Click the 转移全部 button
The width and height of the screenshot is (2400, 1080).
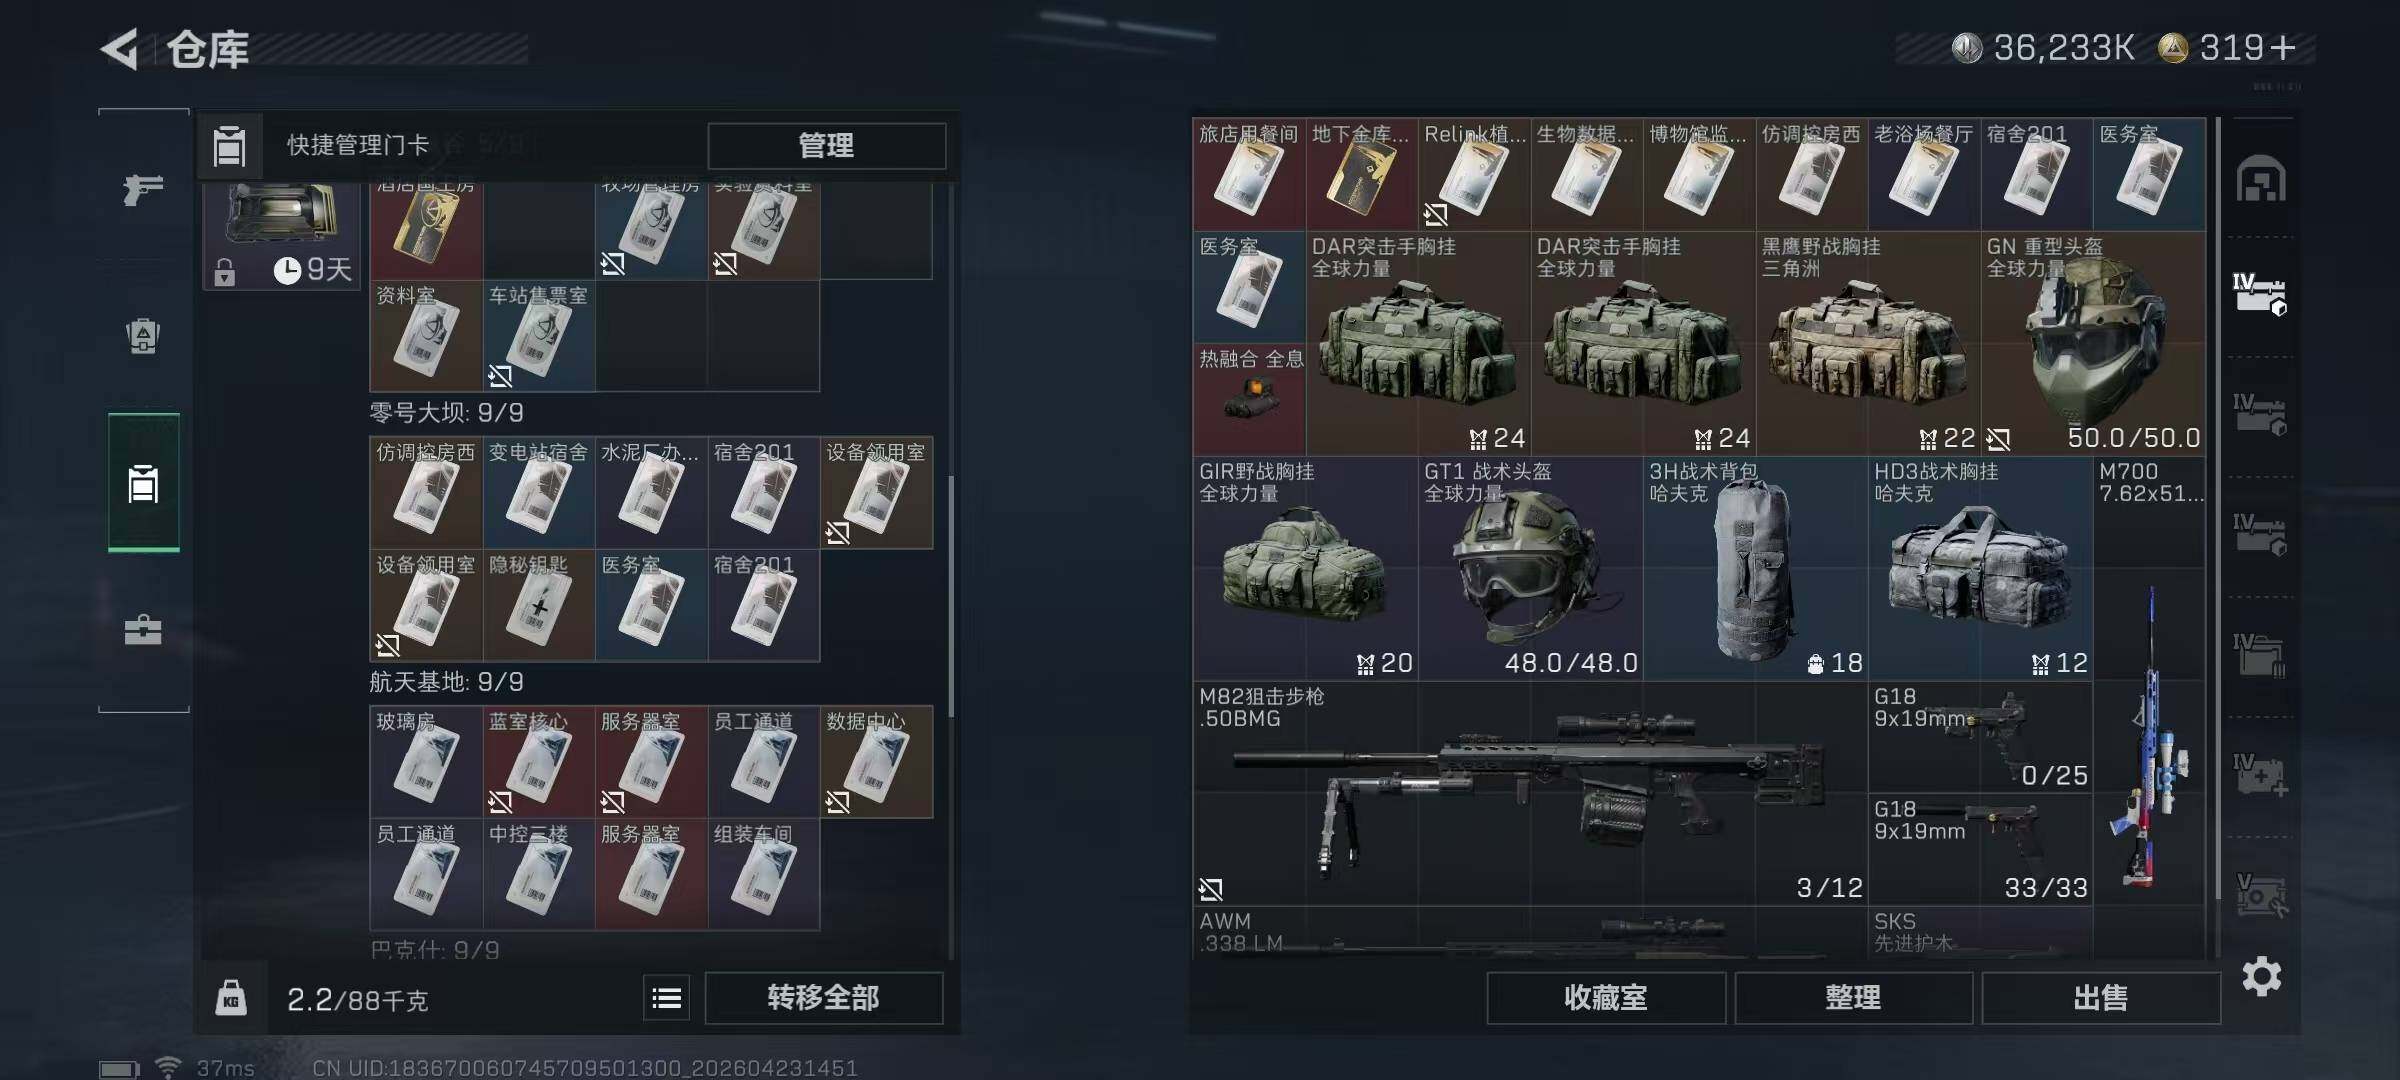[823, 998]
